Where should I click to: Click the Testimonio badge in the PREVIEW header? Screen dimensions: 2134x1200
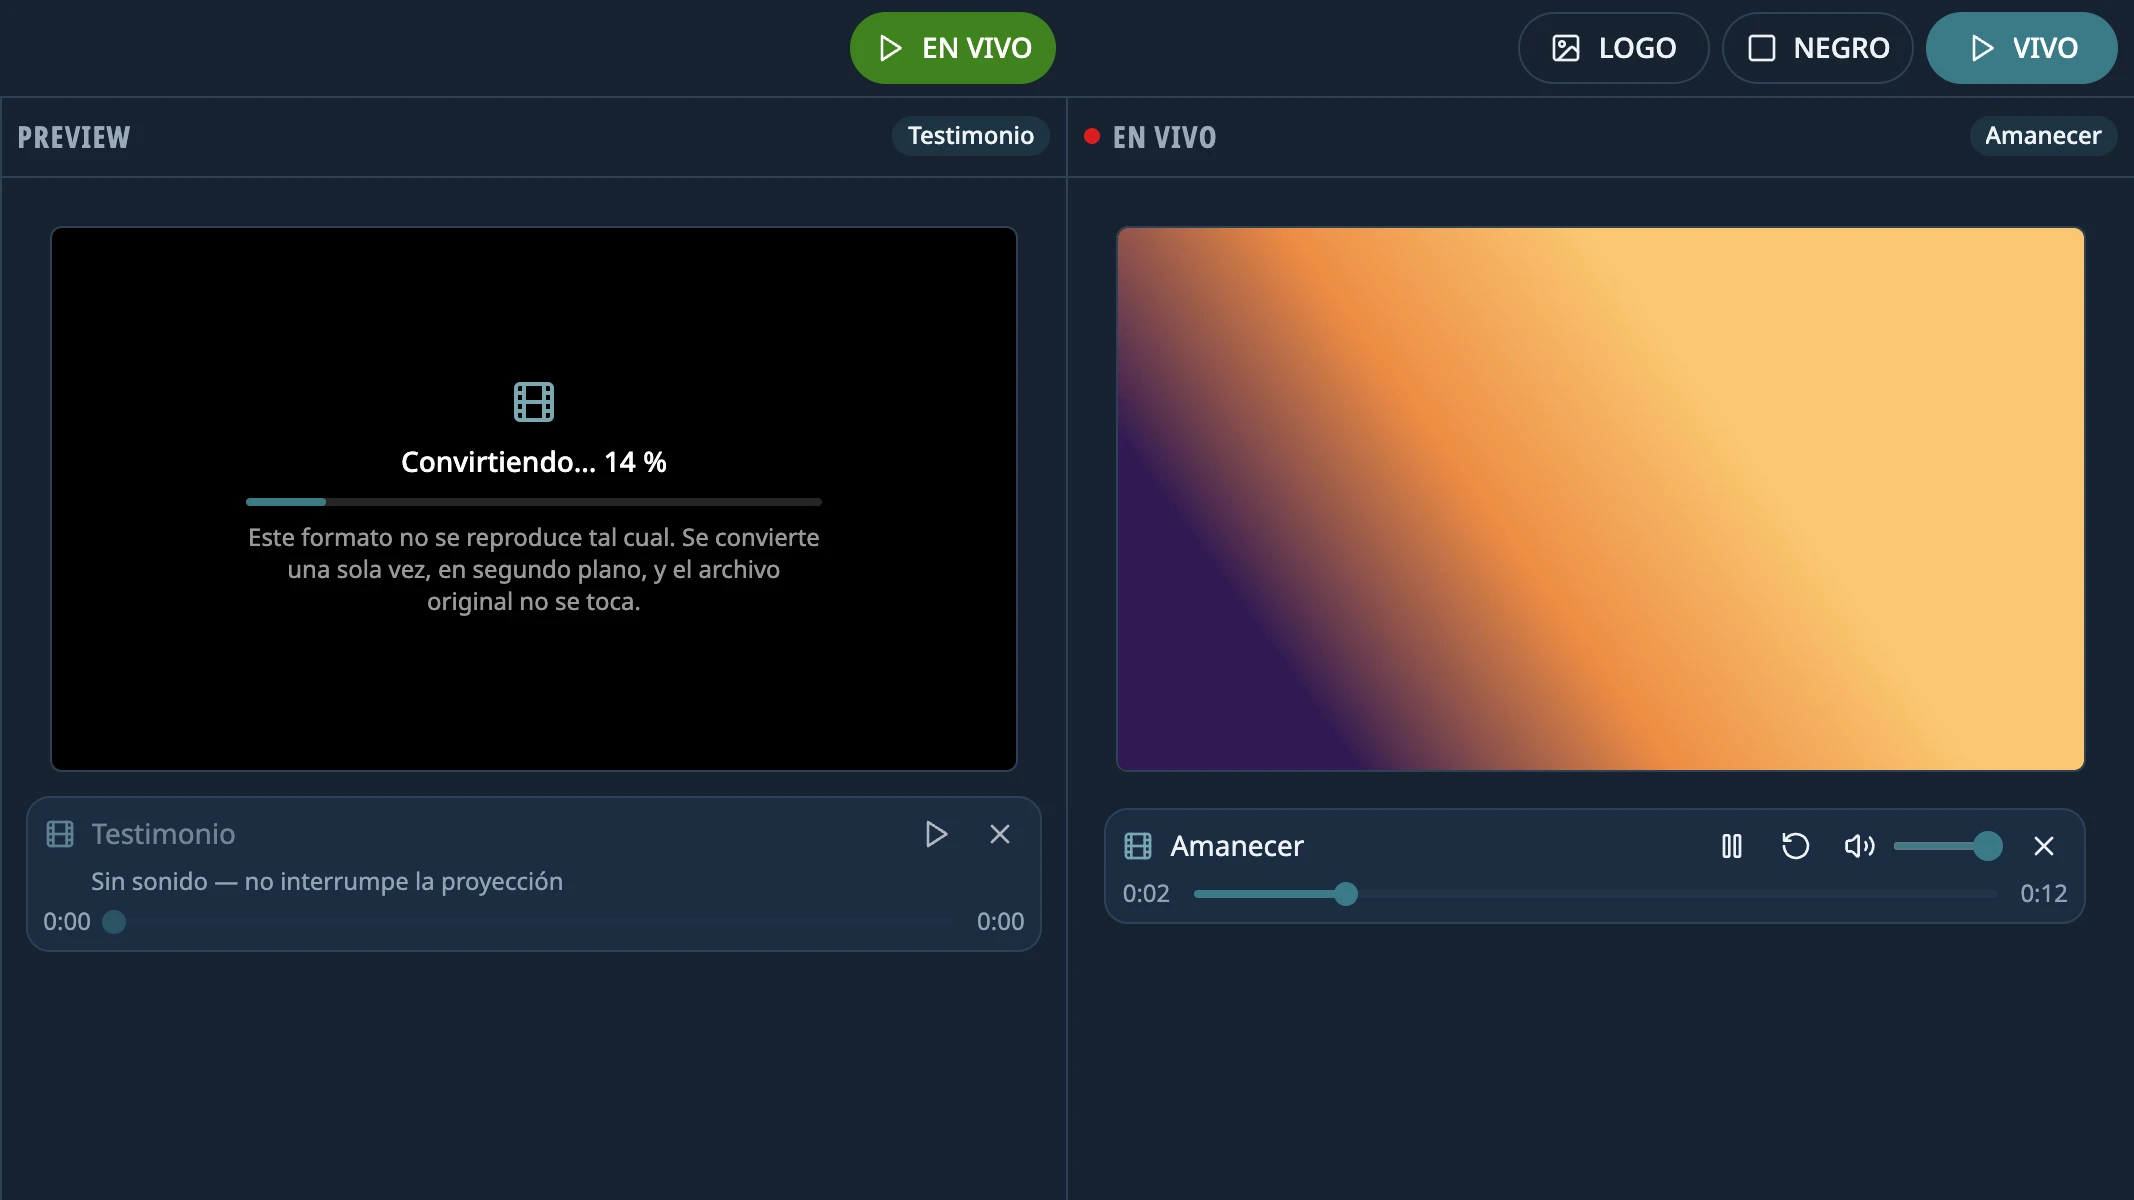(970, 136)
